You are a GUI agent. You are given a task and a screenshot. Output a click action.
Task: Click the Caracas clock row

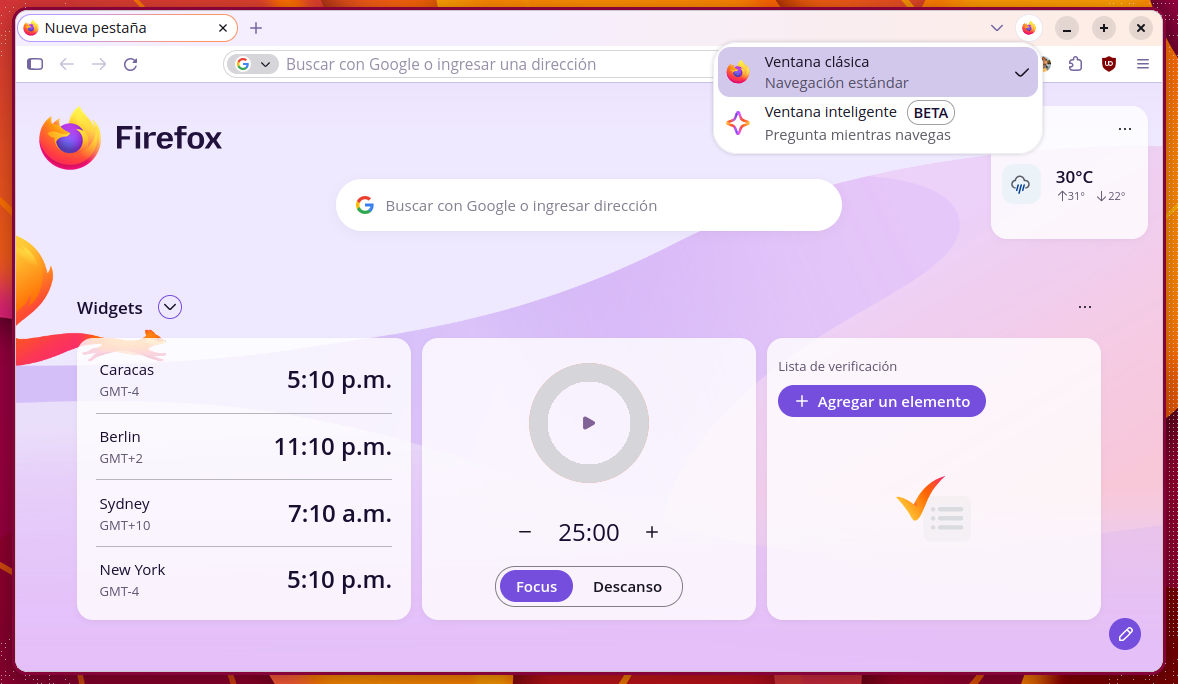point(244,380)
